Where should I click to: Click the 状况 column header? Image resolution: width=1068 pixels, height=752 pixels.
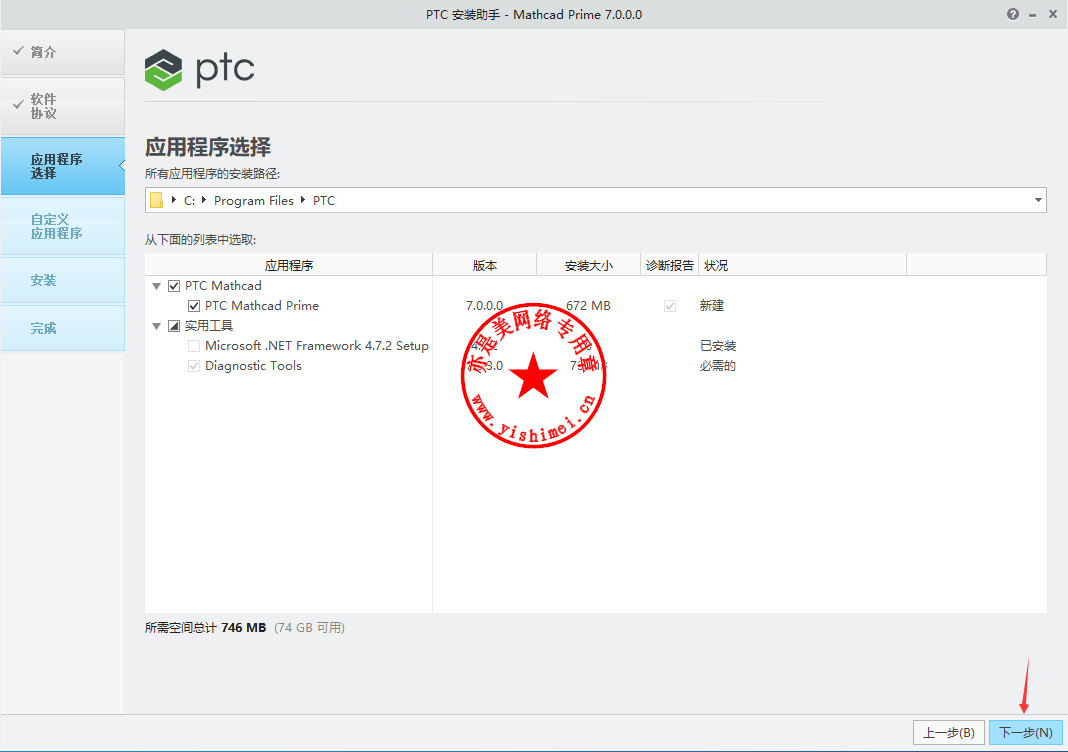pyautogui.click(x=803, y=265)
